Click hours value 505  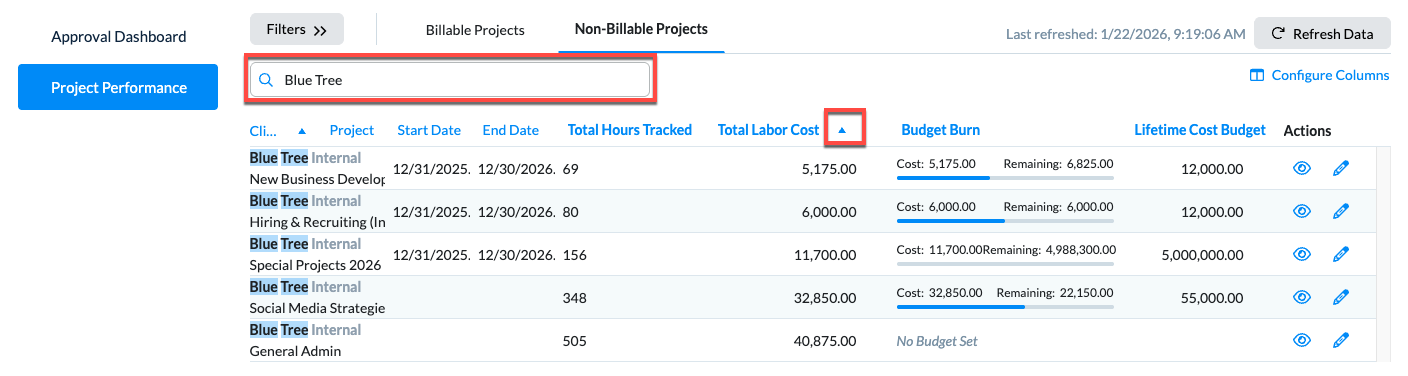point(575,340)
